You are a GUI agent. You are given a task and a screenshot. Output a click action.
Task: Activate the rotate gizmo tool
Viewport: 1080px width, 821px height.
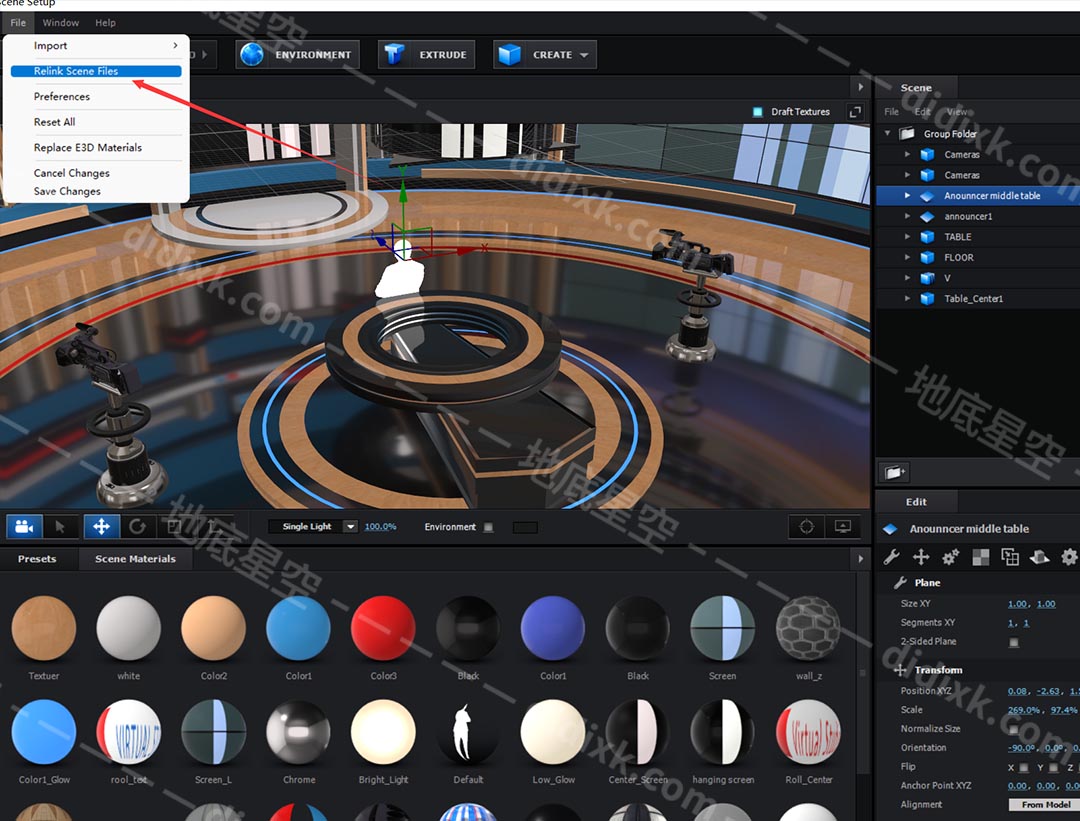pos(138,527)
